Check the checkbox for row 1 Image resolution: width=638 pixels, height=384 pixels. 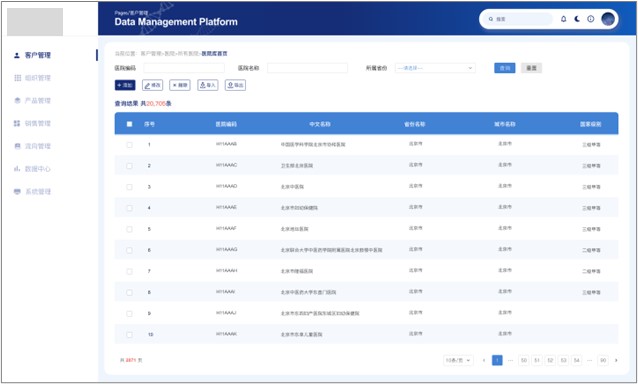129,145
